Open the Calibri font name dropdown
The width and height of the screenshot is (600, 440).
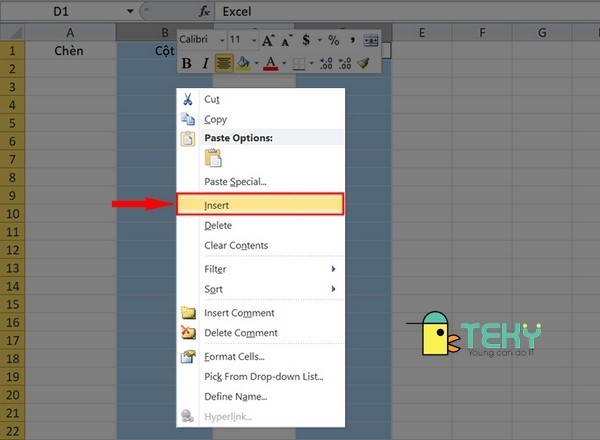[222, 40]
